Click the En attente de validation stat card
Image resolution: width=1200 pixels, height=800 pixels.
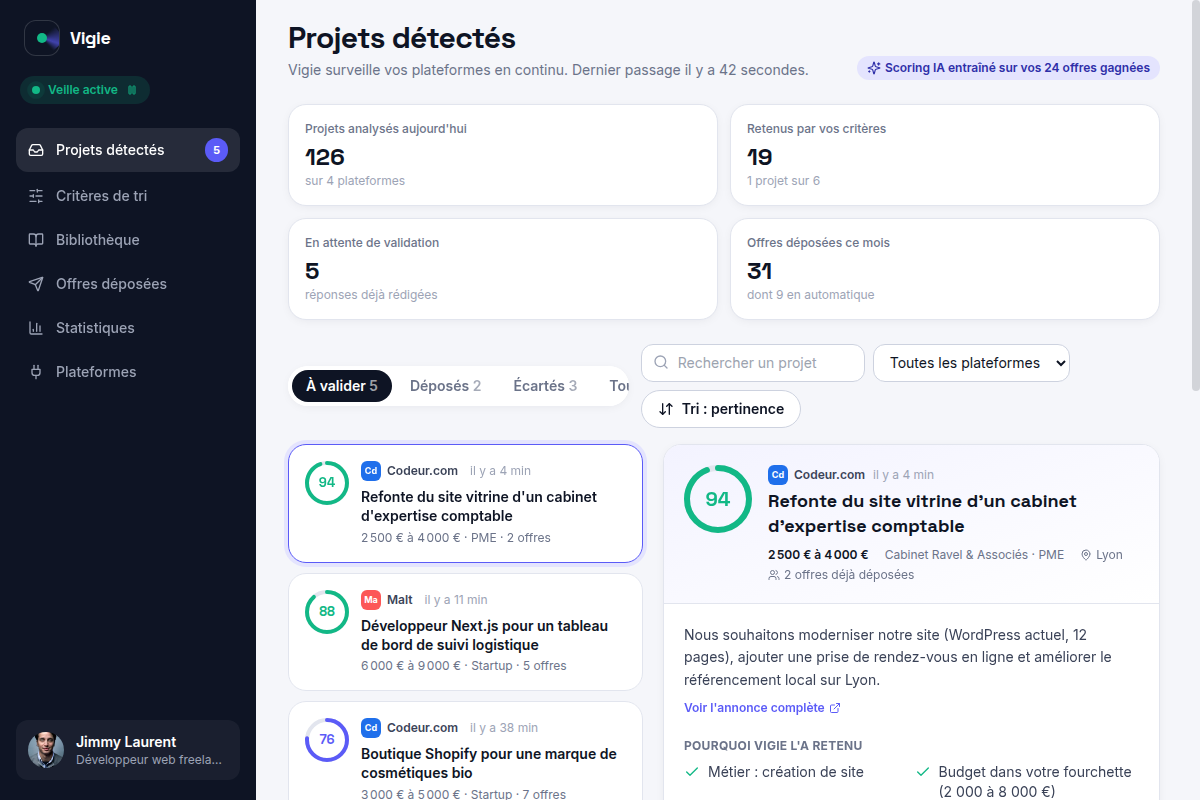503,269
